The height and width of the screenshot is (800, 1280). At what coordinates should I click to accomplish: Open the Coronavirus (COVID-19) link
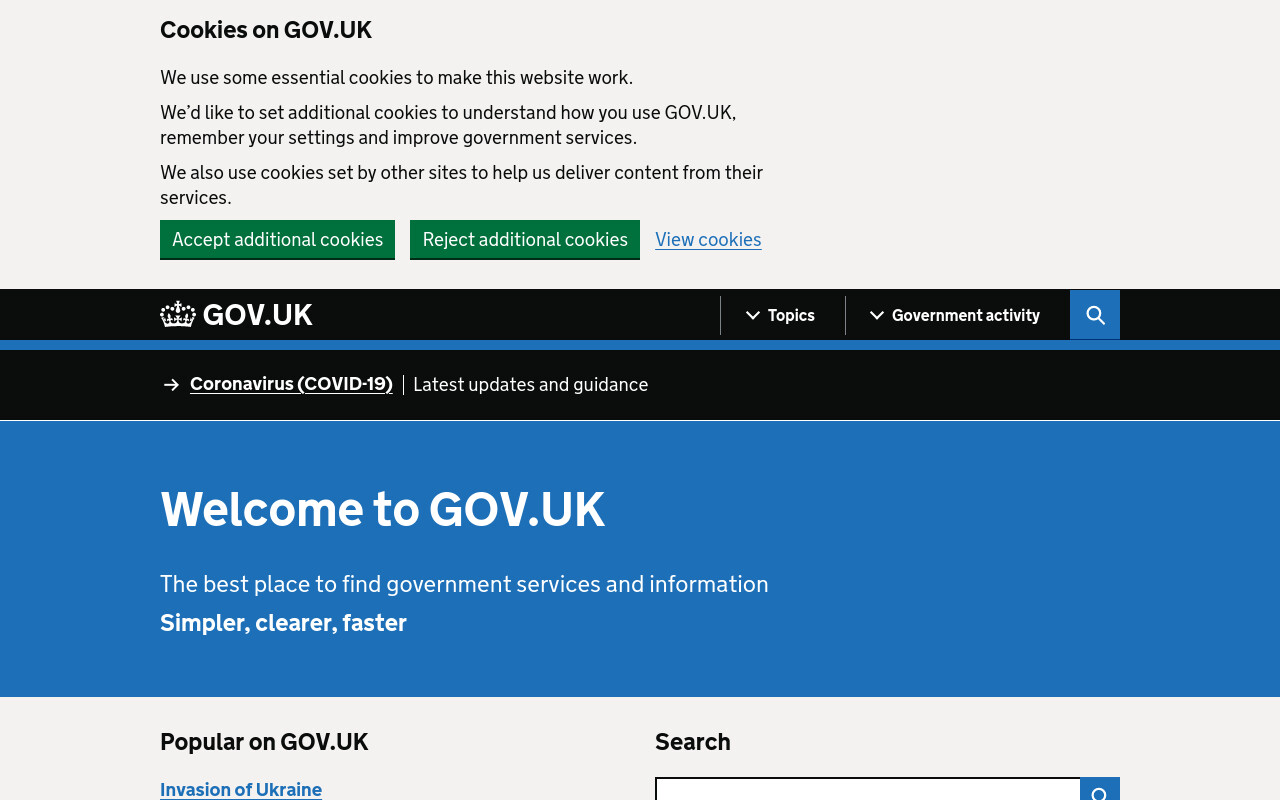coord(291,384)
